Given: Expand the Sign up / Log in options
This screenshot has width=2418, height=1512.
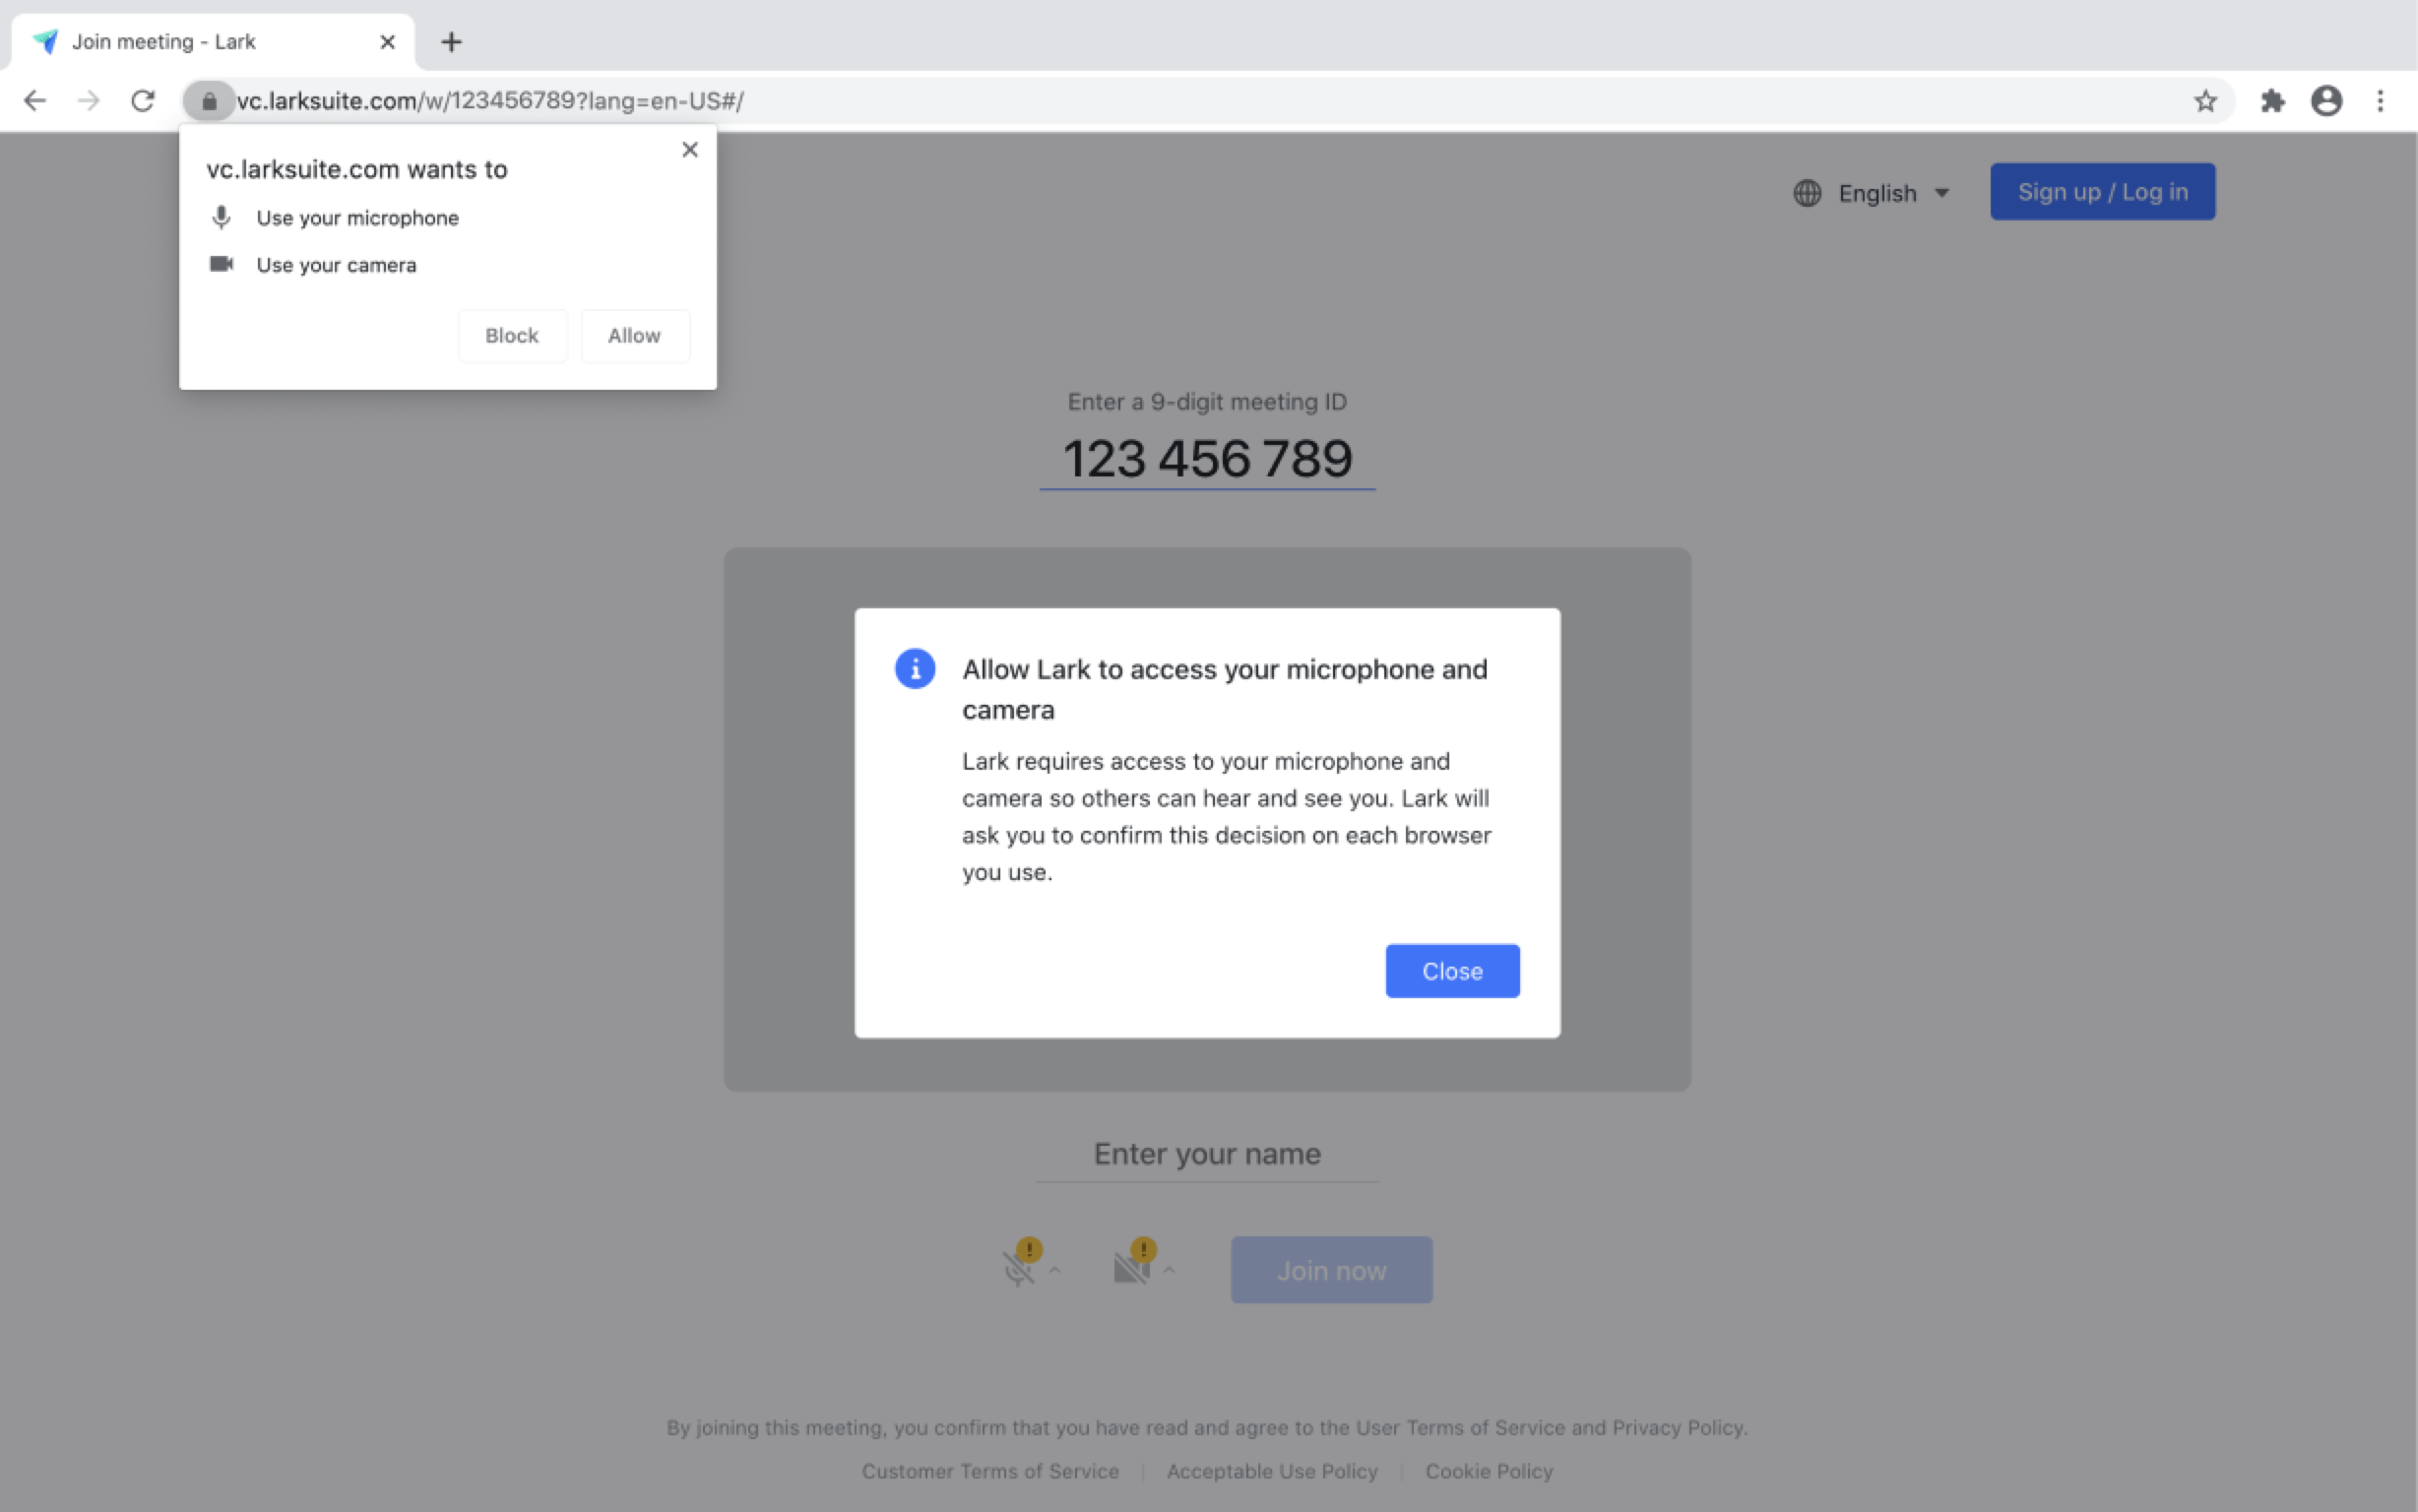Looking at the screenshot, I should [2101, 192].
